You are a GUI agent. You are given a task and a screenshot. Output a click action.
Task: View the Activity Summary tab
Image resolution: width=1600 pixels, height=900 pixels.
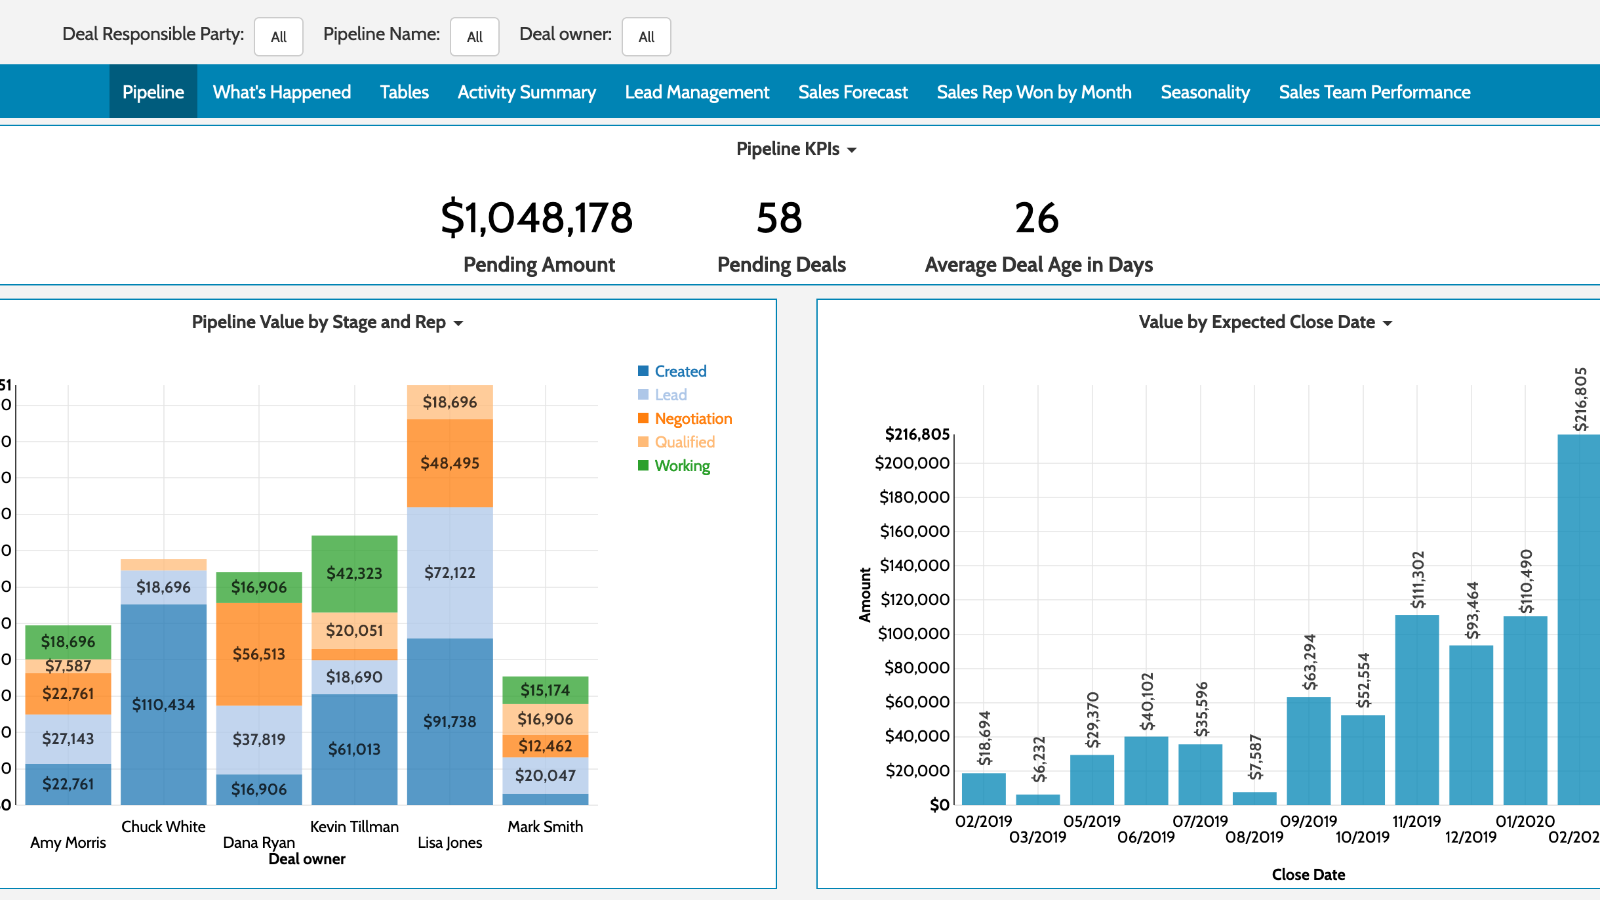point(526,91)
